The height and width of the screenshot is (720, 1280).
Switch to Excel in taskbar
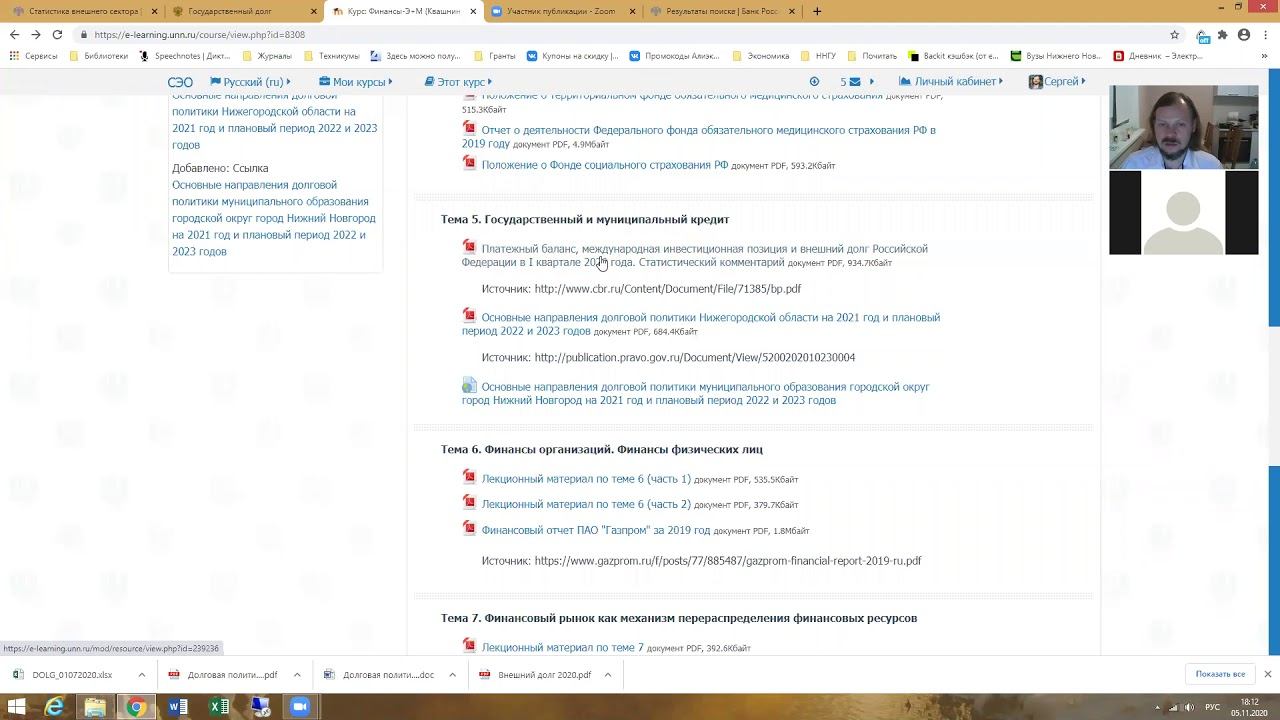[219, 707]
